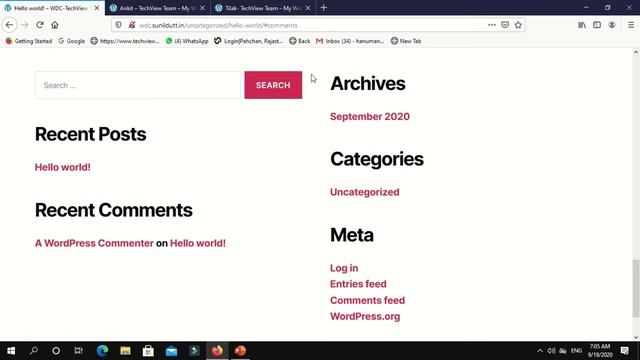Image resolution: width=640 pixels, height=360 pixels.
Task: Switch to Firefox in the taskbar
Action: [x=217, y=351]
